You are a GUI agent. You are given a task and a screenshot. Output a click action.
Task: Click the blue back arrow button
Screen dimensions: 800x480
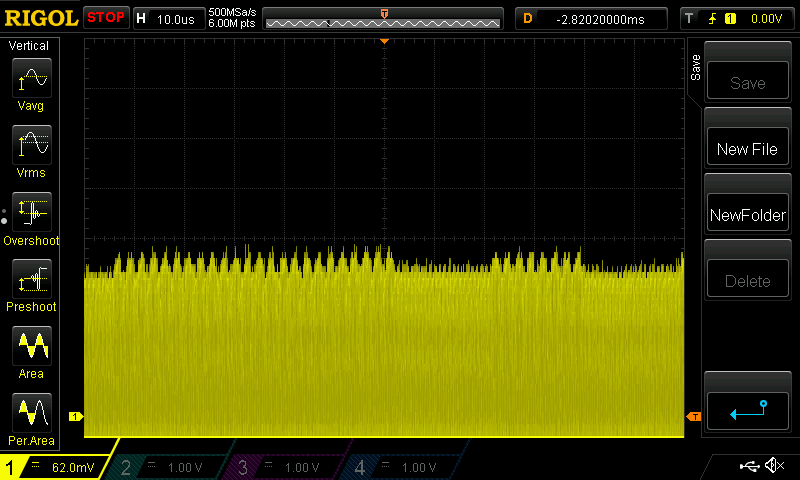point(747,411)
